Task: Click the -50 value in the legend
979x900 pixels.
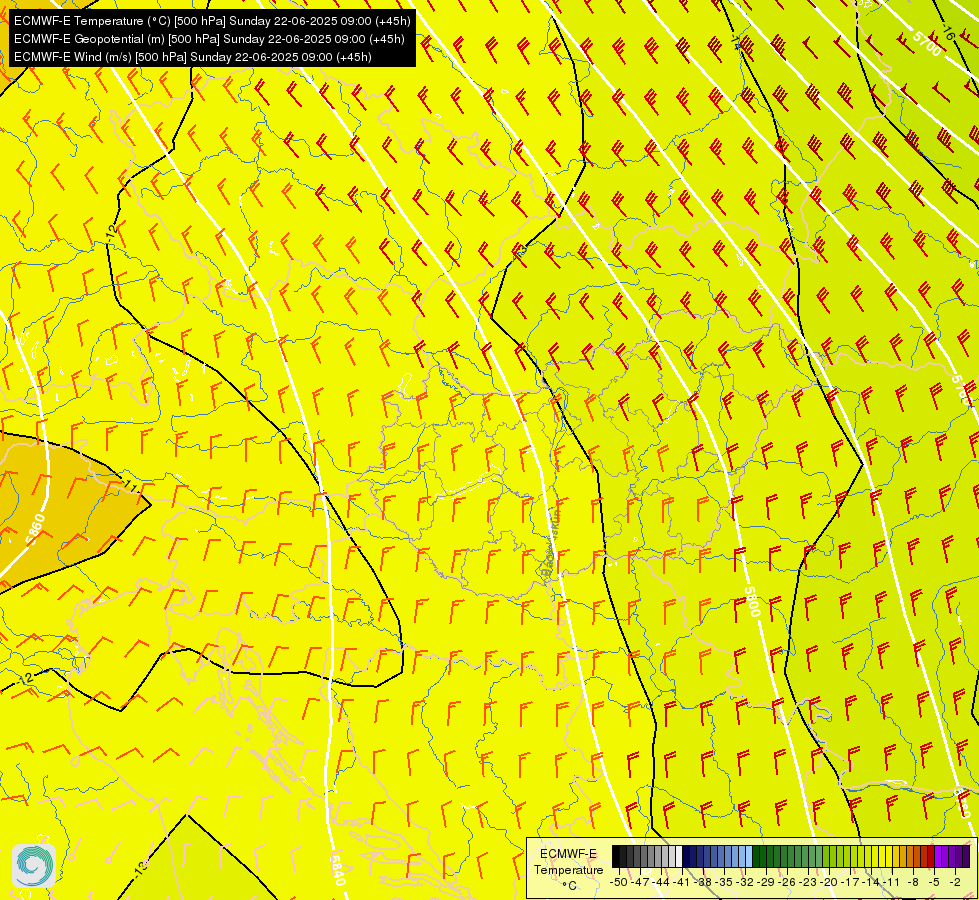Action: click(619, 883)
